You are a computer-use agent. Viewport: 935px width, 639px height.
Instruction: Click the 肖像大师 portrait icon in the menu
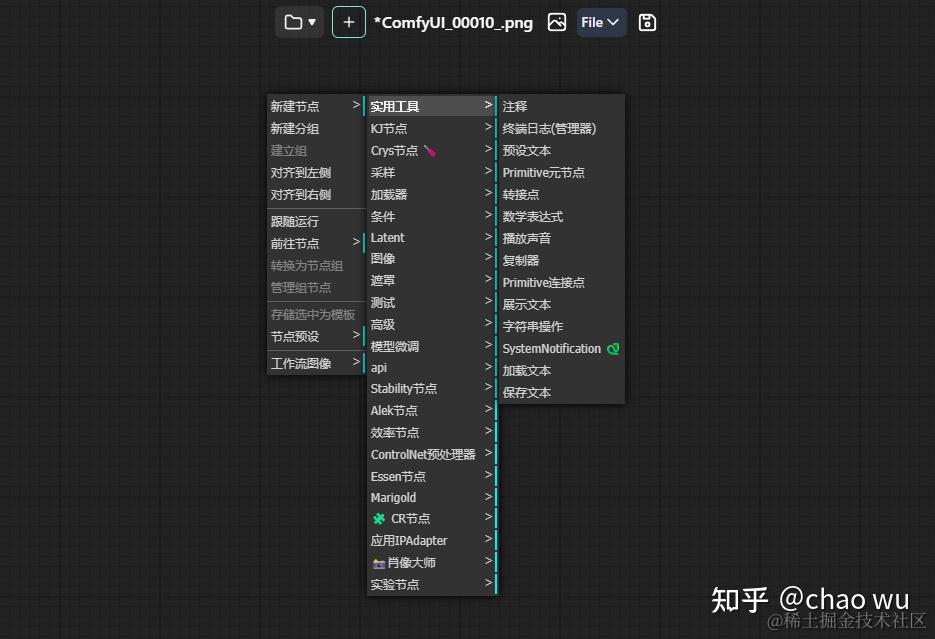(379, 562)
